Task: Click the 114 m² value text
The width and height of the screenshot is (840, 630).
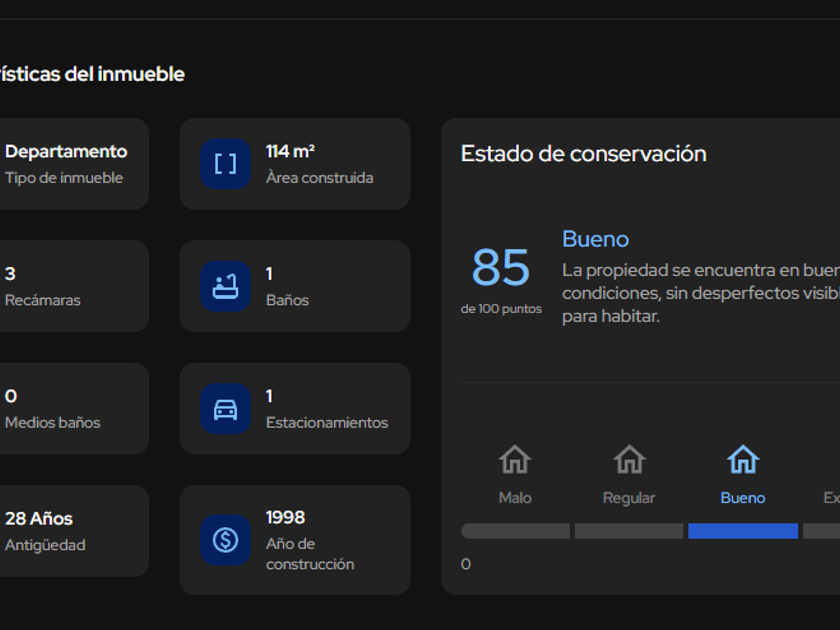Action: [x=290, y=152]
